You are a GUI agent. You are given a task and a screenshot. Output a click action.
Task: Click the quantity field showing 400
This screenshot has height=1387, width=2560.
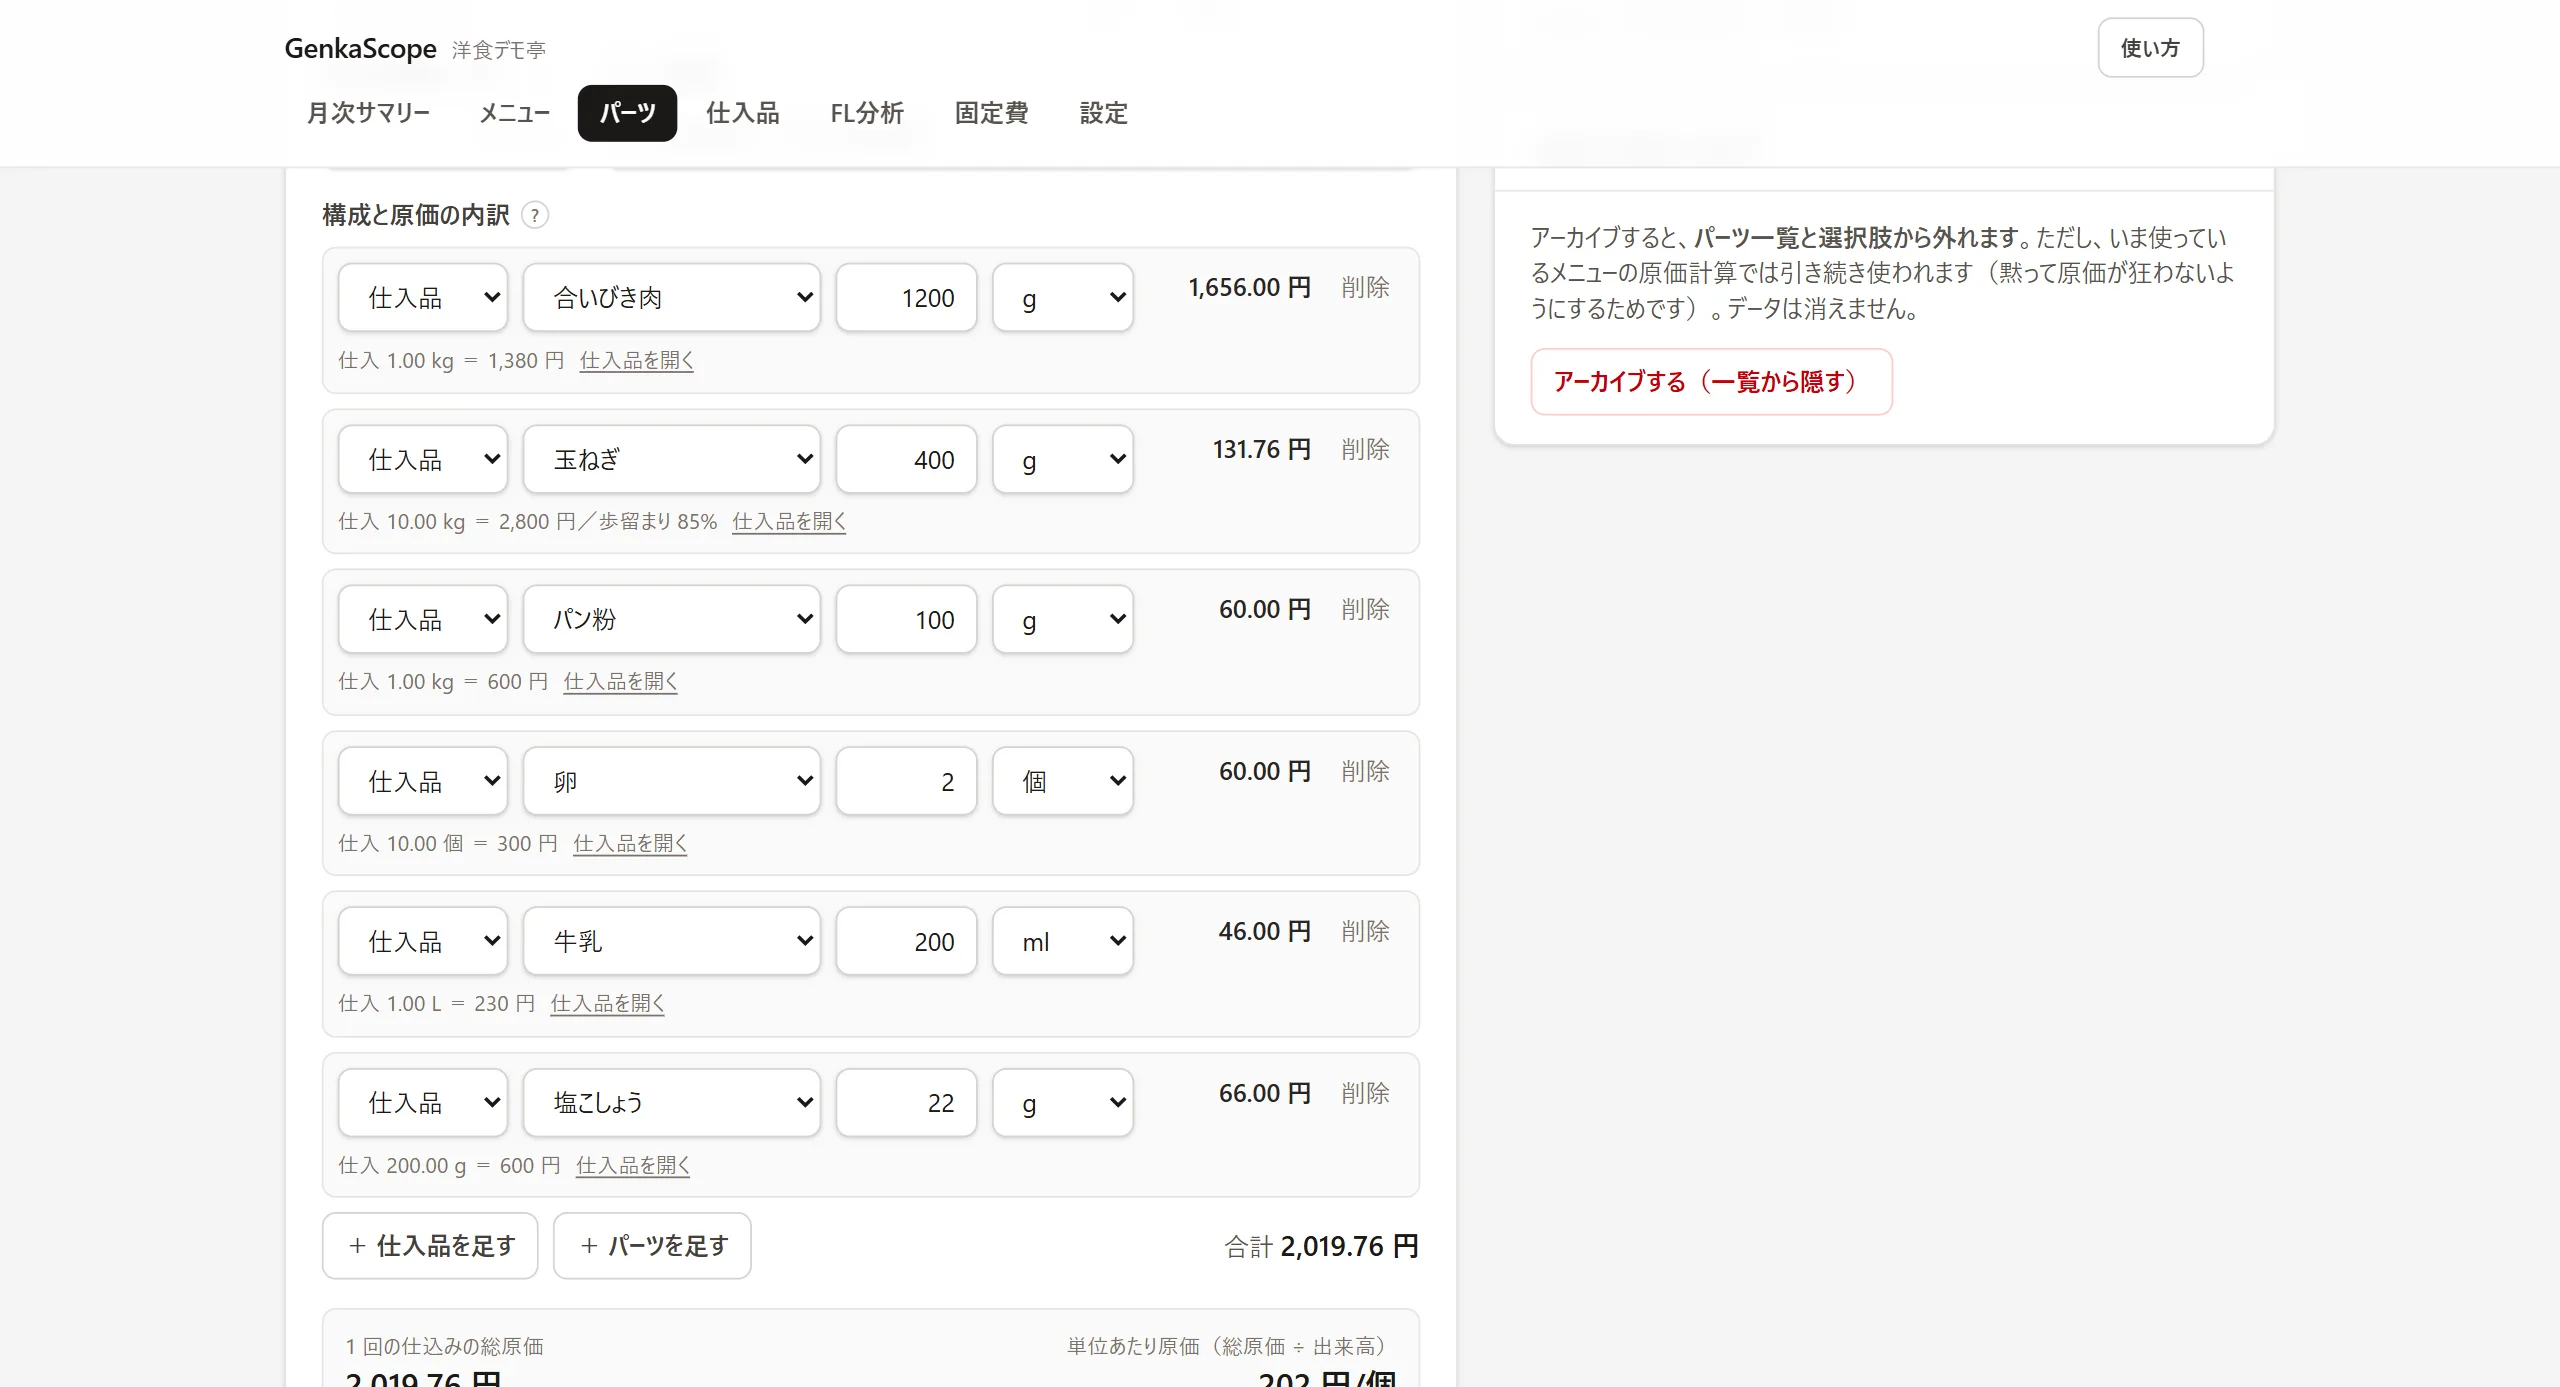906,459
